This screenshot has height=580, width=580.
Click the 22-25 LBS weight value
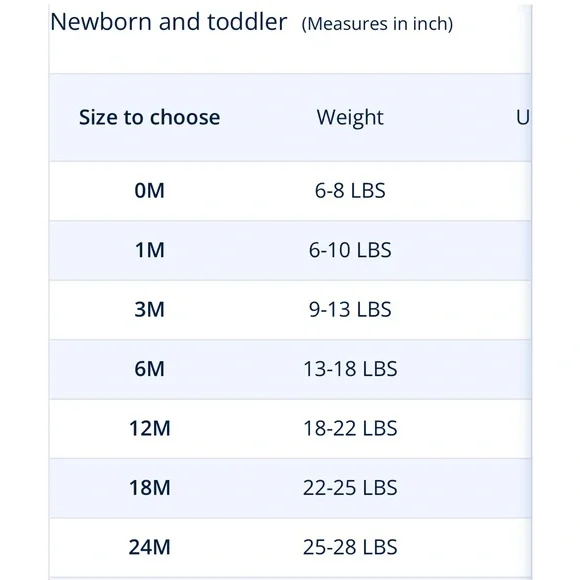tap(350, 488)
